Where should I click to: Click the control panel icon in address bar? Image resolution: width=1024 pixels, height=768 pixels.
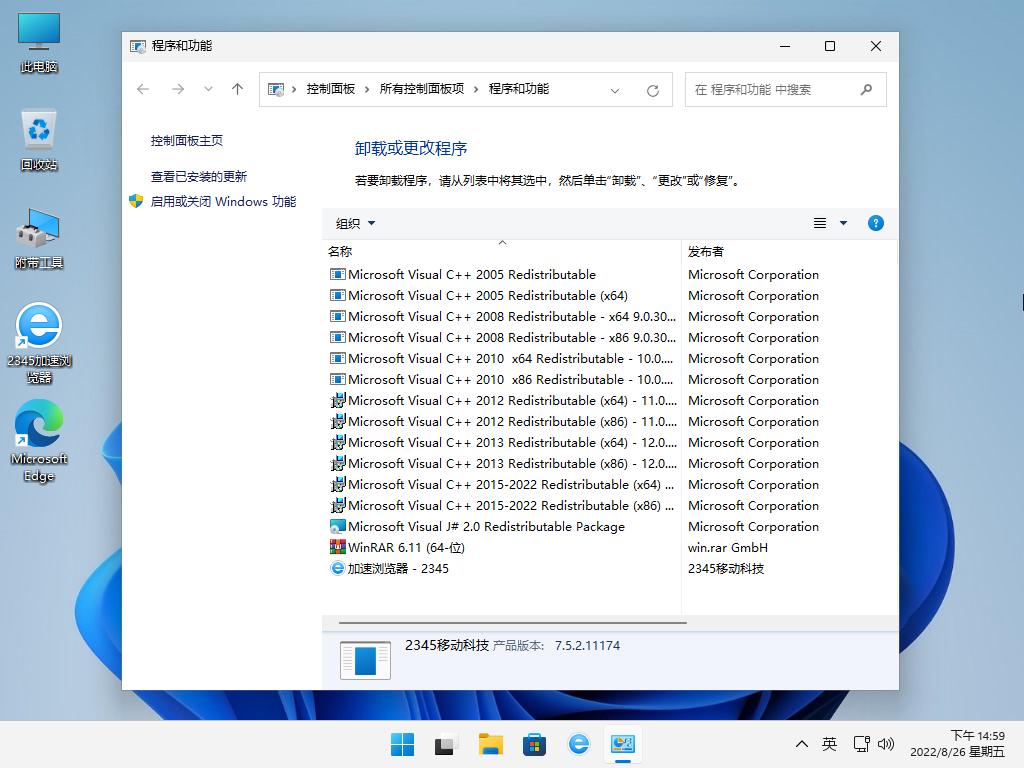click(x=276, y=89)
